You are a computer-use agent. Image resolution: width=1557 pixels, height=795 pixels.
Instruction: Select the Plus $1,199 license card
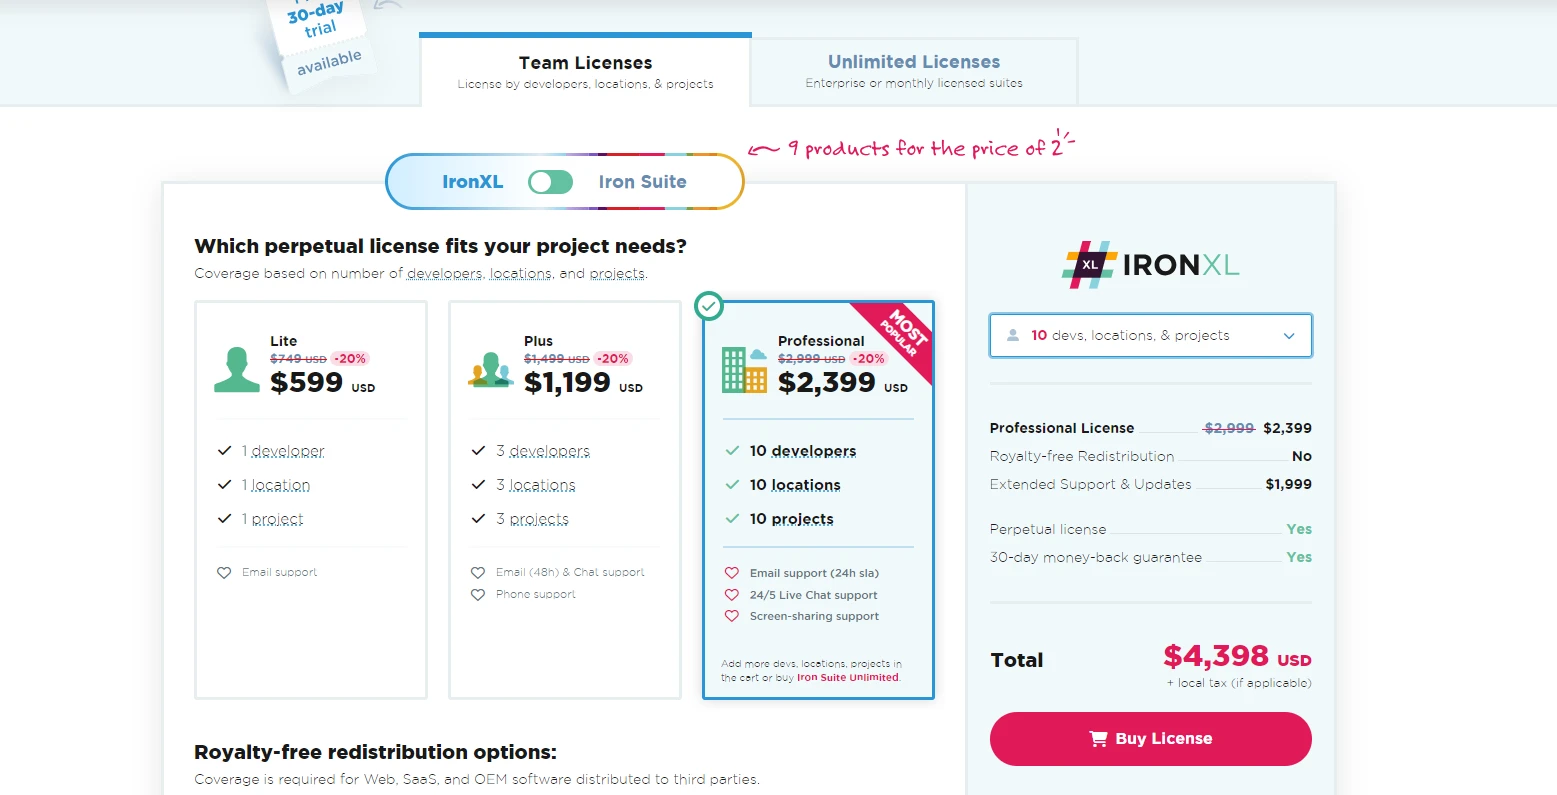565,500
